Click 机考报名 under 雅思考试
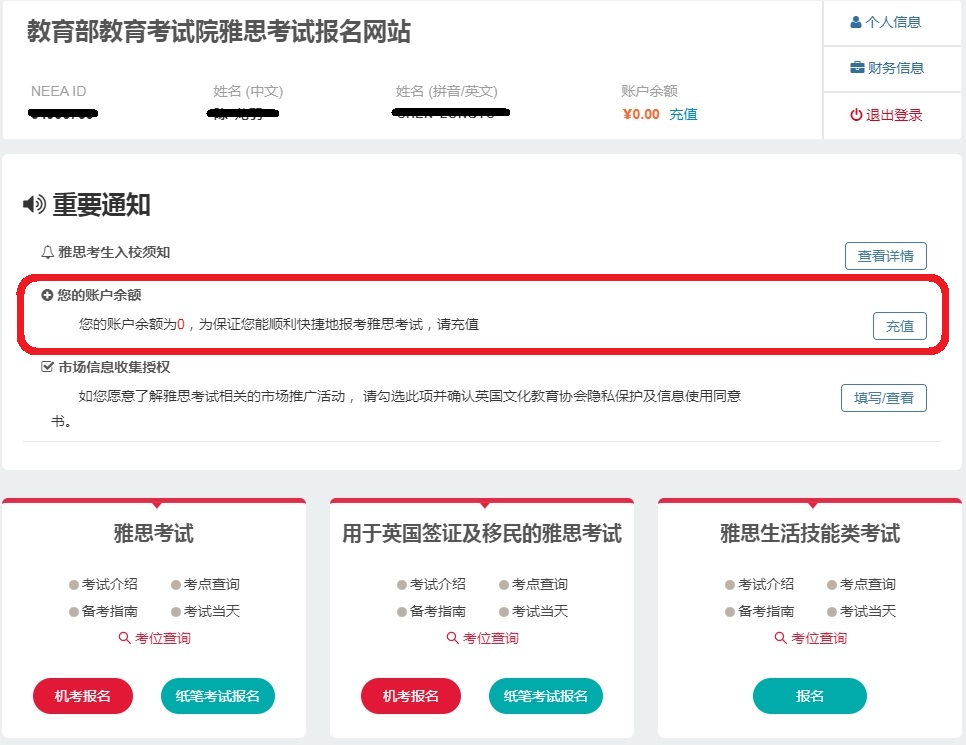966x745 pixels. click(x=82, y=695)
